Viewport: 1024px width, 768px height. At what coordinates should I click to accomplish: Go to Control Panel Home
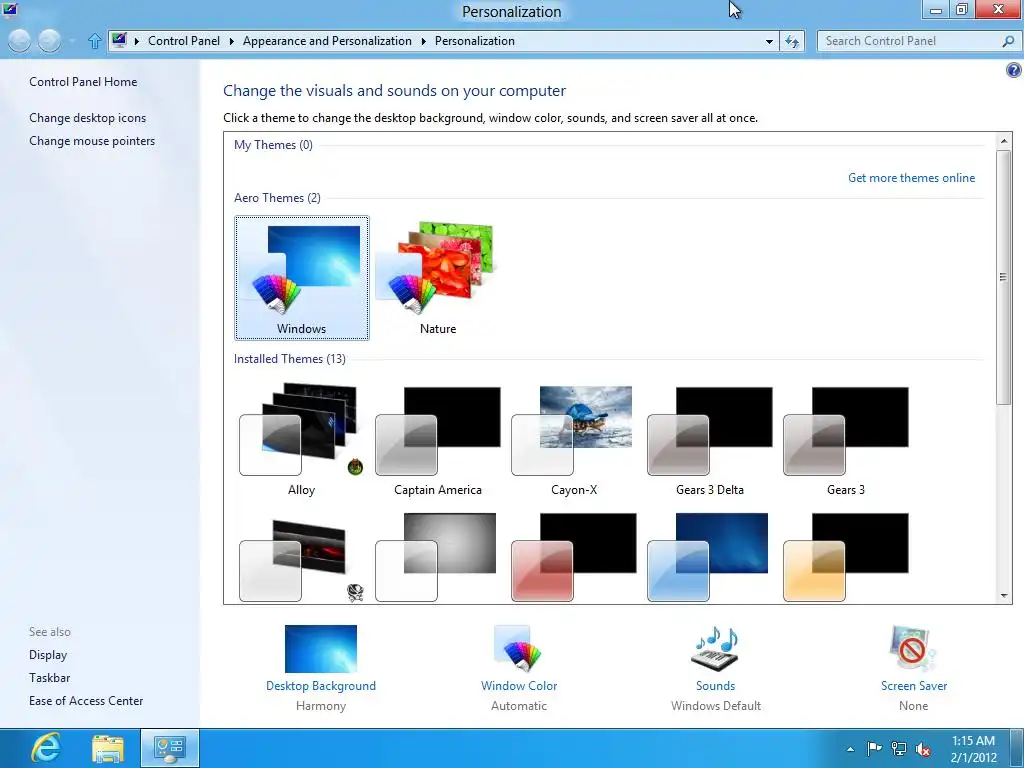83,82
